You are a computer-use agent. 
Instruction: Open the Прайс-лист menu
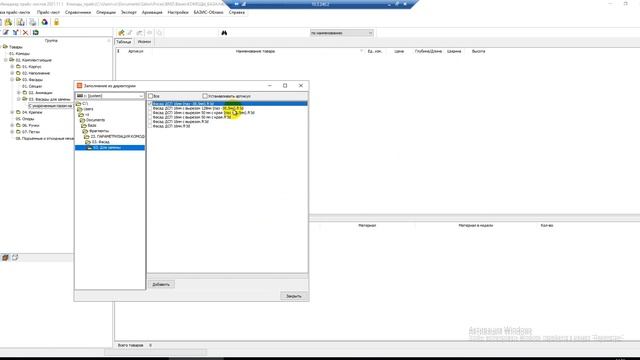pos(48,12)
